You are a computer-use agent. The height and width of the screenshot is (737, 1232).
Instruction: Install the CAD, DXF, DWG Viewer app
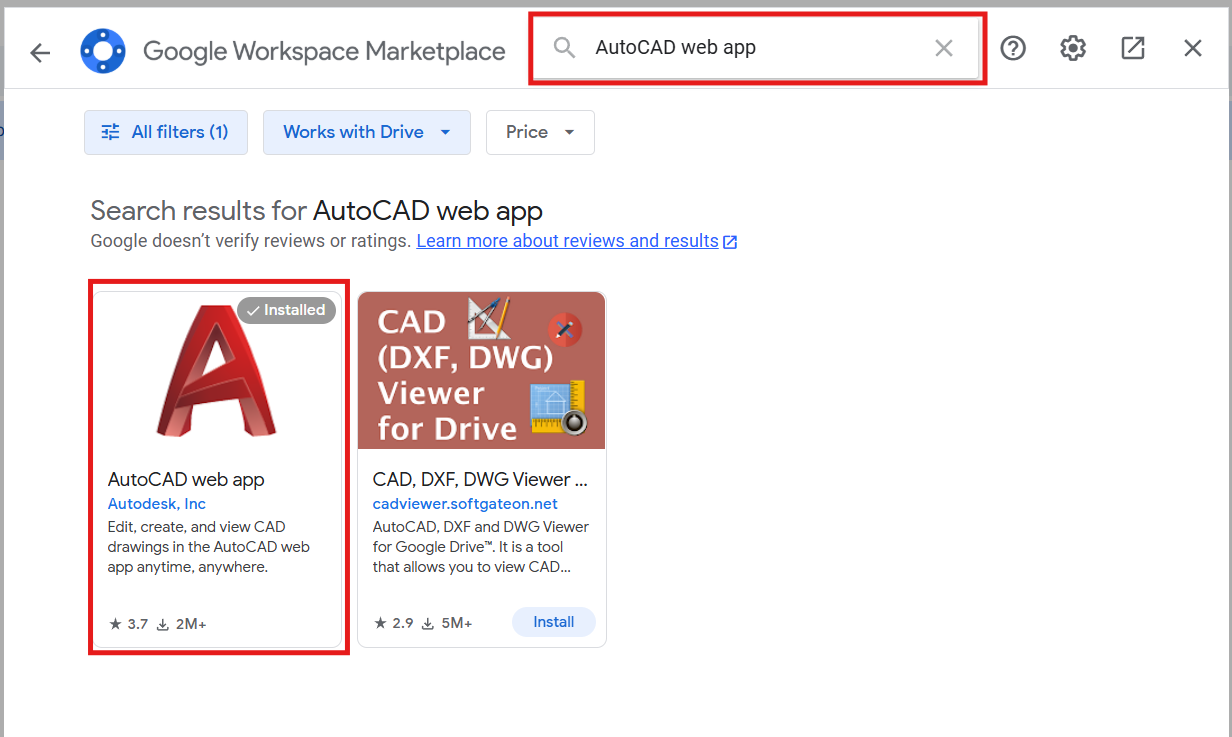[x=553, y=621]
